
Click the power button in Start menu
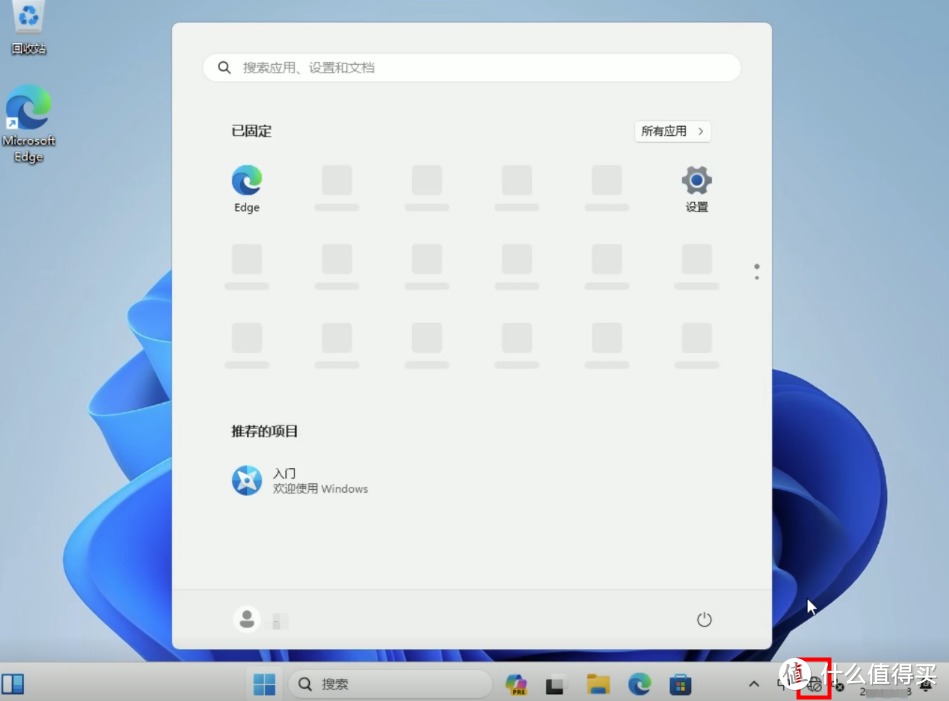tap(704, 619)
